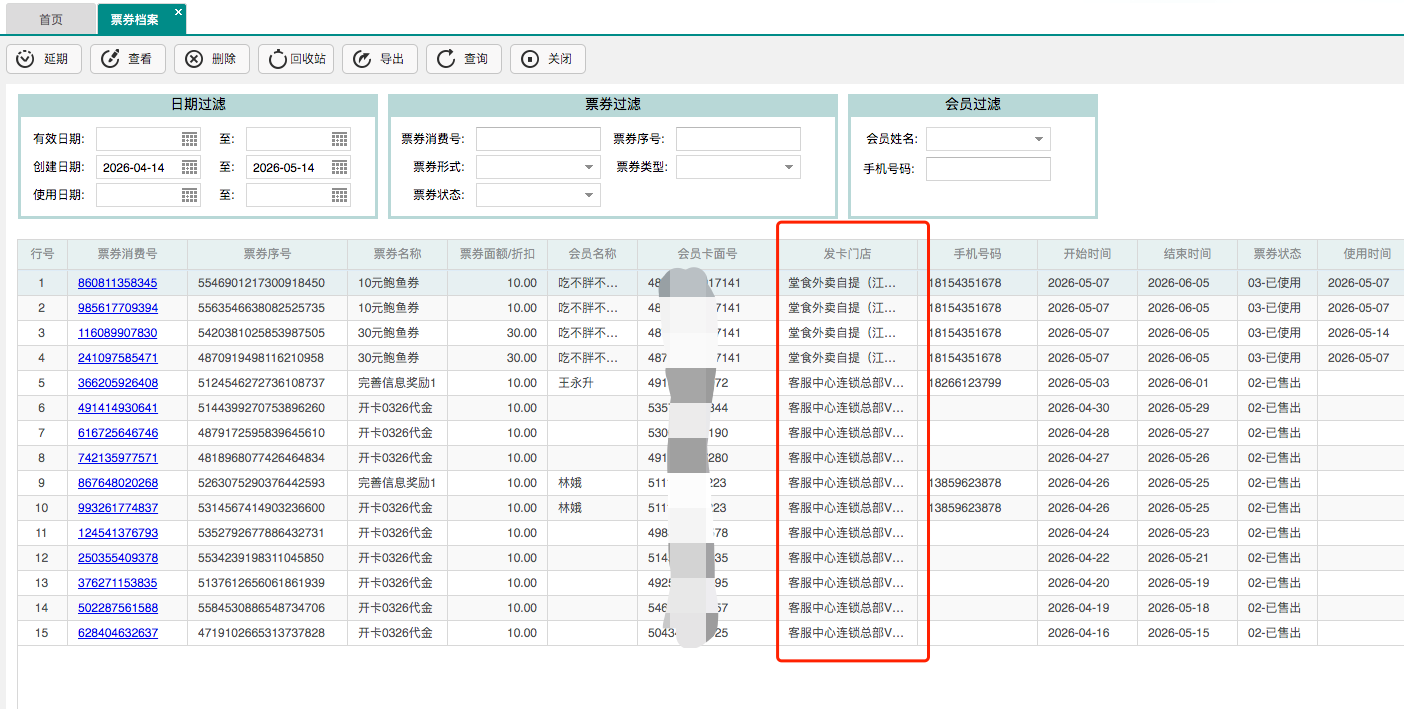The image size is (1404, 709).
Task: Sort by the 开始时间 column header
Action: tap(1087, 254)
